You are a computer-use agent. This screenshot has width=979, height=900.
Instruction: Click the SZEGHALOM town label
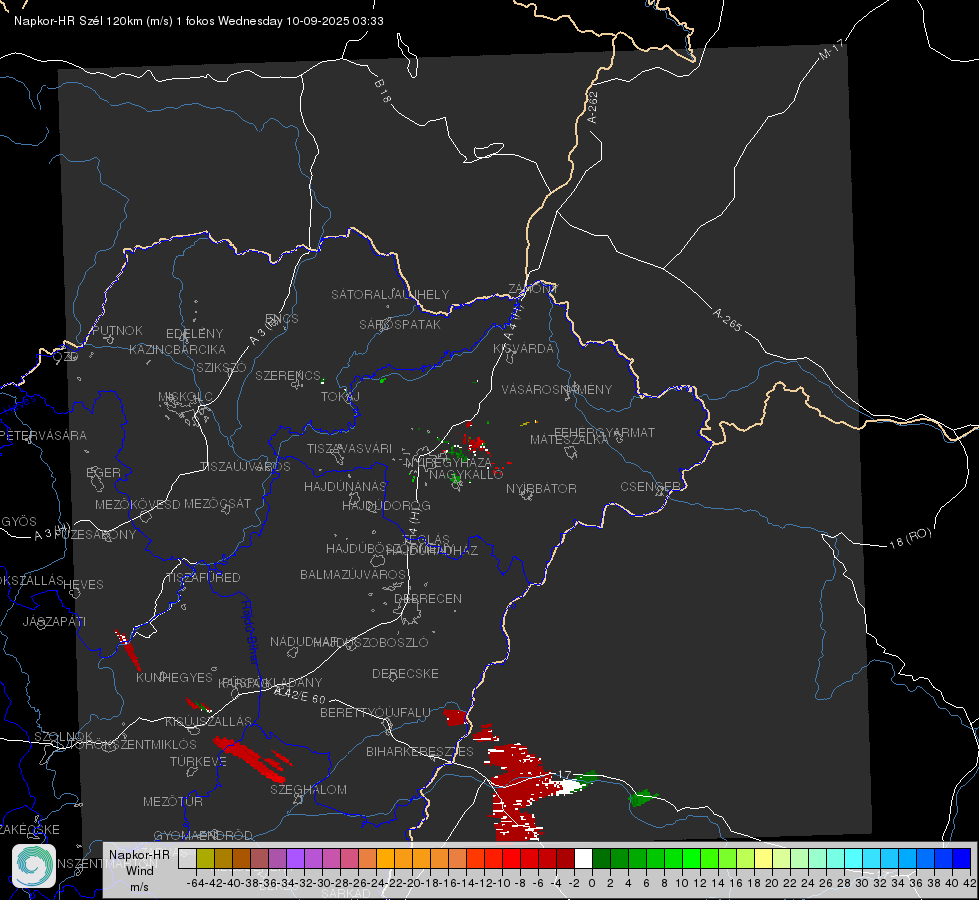(x=308, y=789)
